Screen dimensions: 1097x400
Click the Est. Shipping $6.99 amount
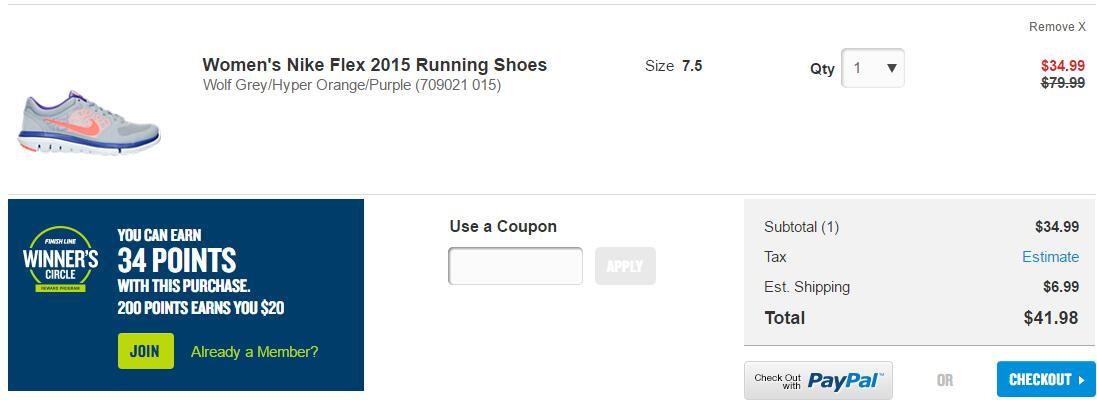pos(1060,287)
